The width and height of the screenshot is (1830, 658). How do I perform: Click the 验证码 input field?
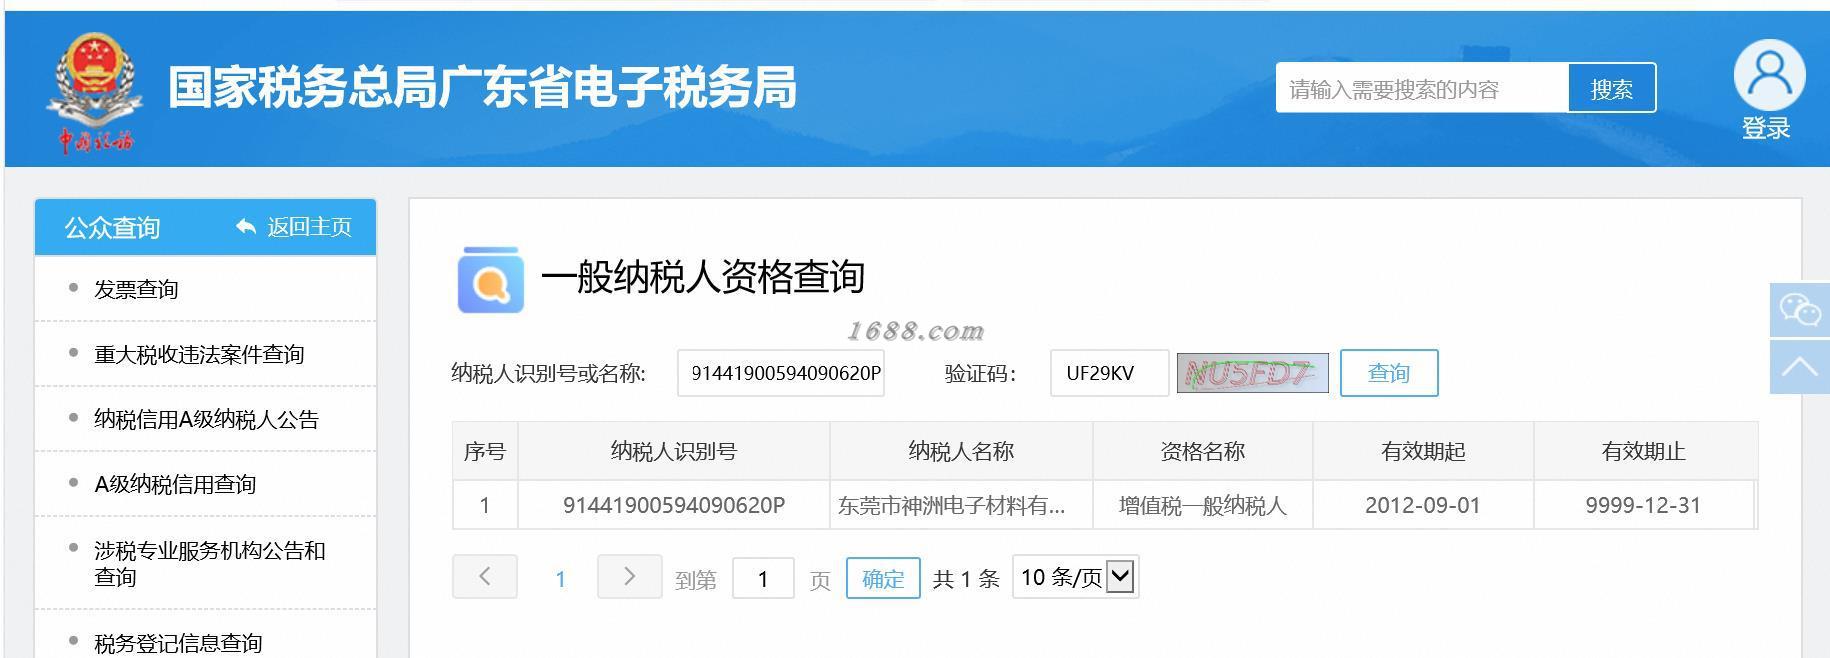coord(1109,373)
